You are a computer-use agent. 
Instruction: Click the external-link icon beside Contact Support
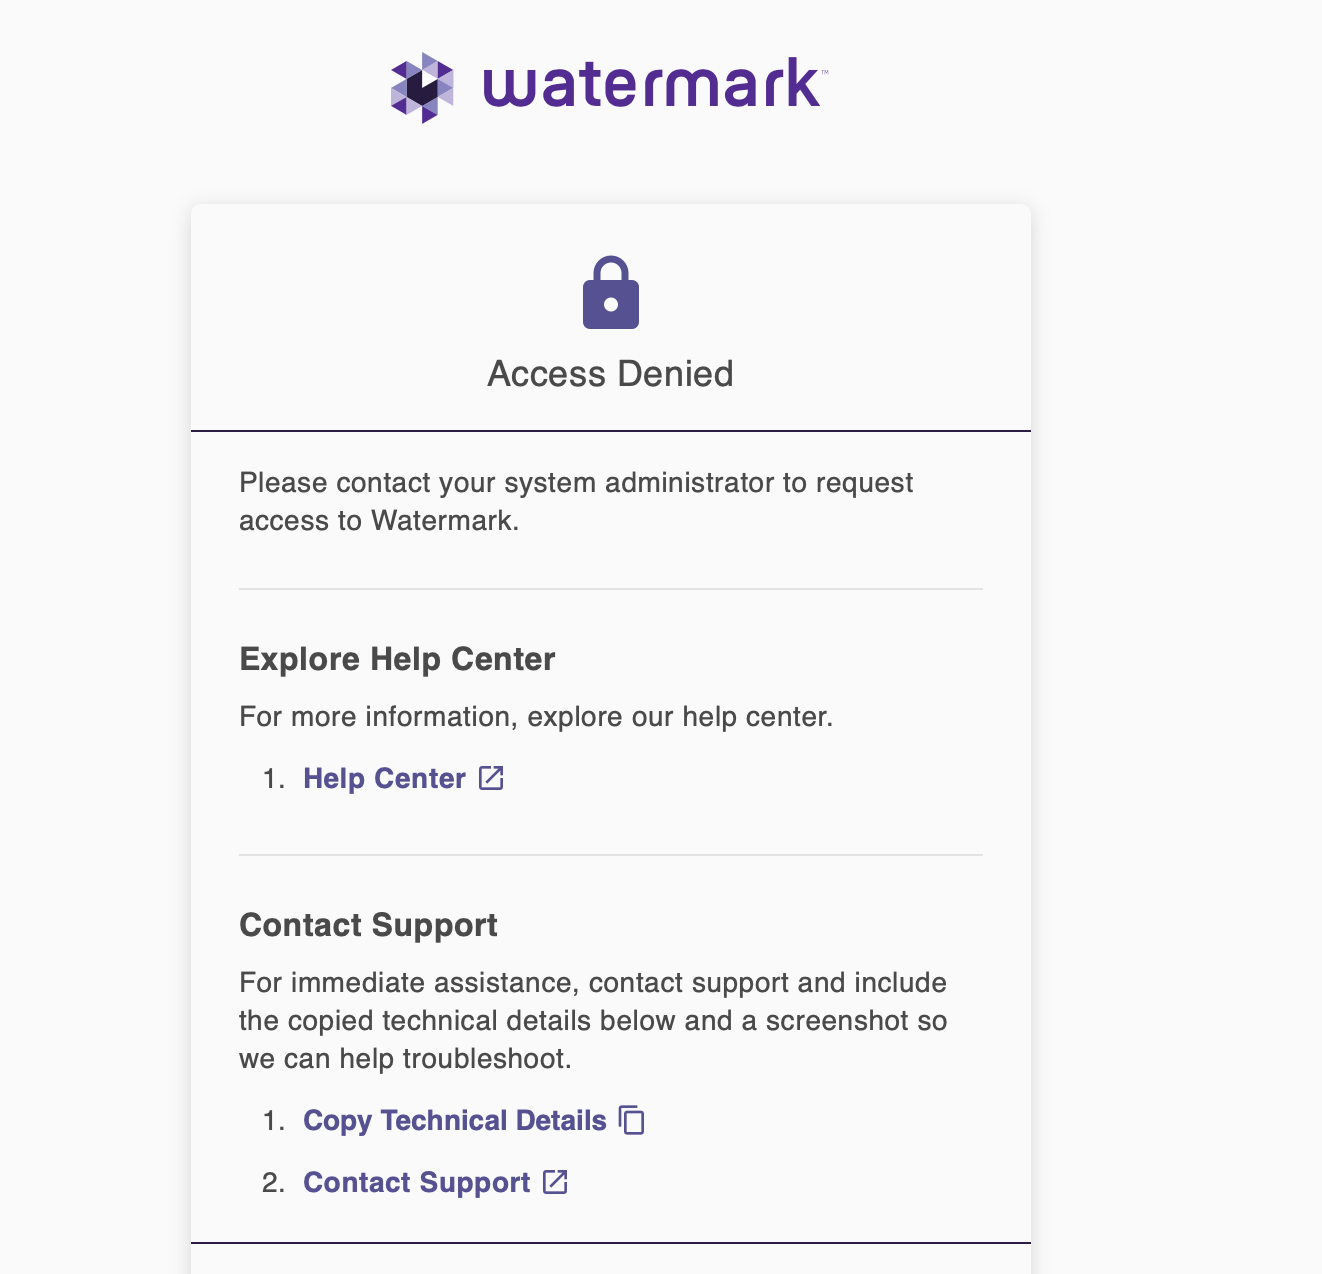554,1182
